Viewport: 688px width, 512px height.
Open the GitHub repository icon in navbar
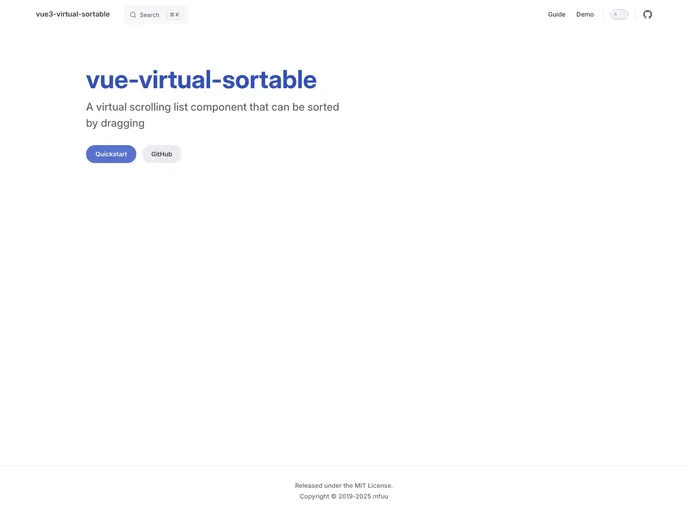[x=647, y=14]
